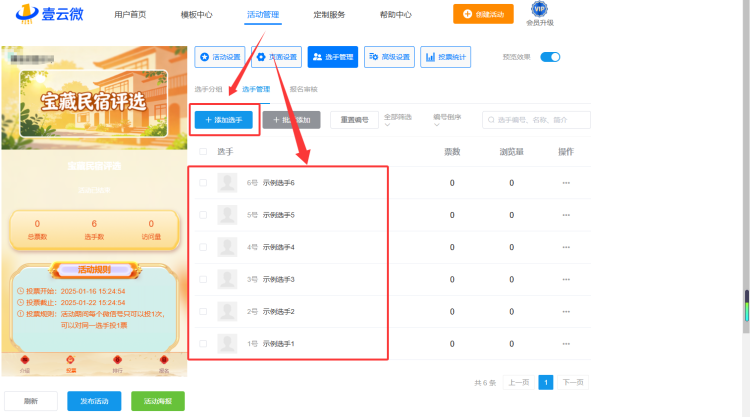This screenshot has height=417, width=750.
Task: Focus the 选手编号 search input field
Action: pyautogui.click(x=536, y=120)
